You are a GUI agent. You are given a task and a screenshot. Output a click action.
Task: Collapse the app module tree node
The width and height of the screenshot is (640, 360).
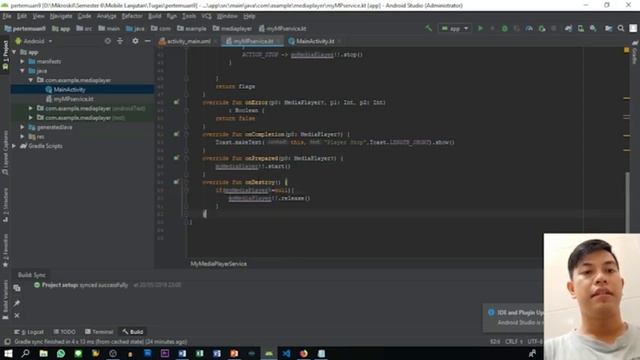14,52
